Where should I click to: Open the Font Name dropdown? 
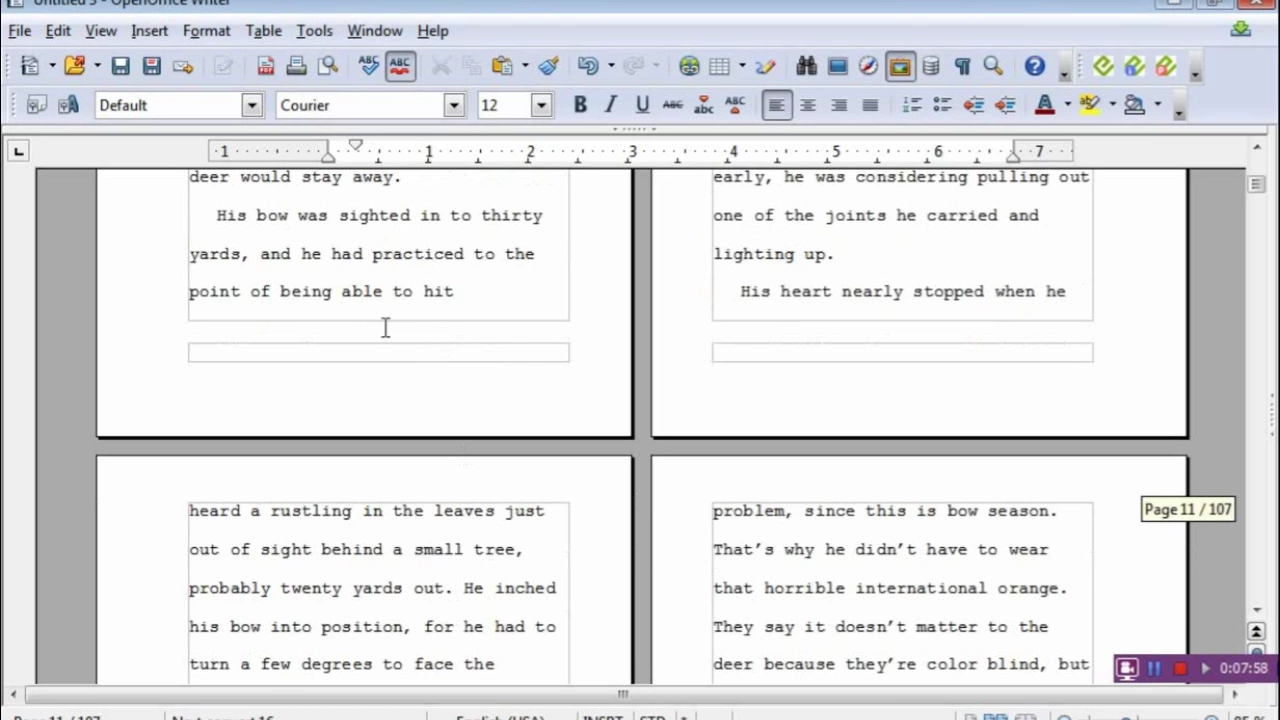(x=454, y=105)
